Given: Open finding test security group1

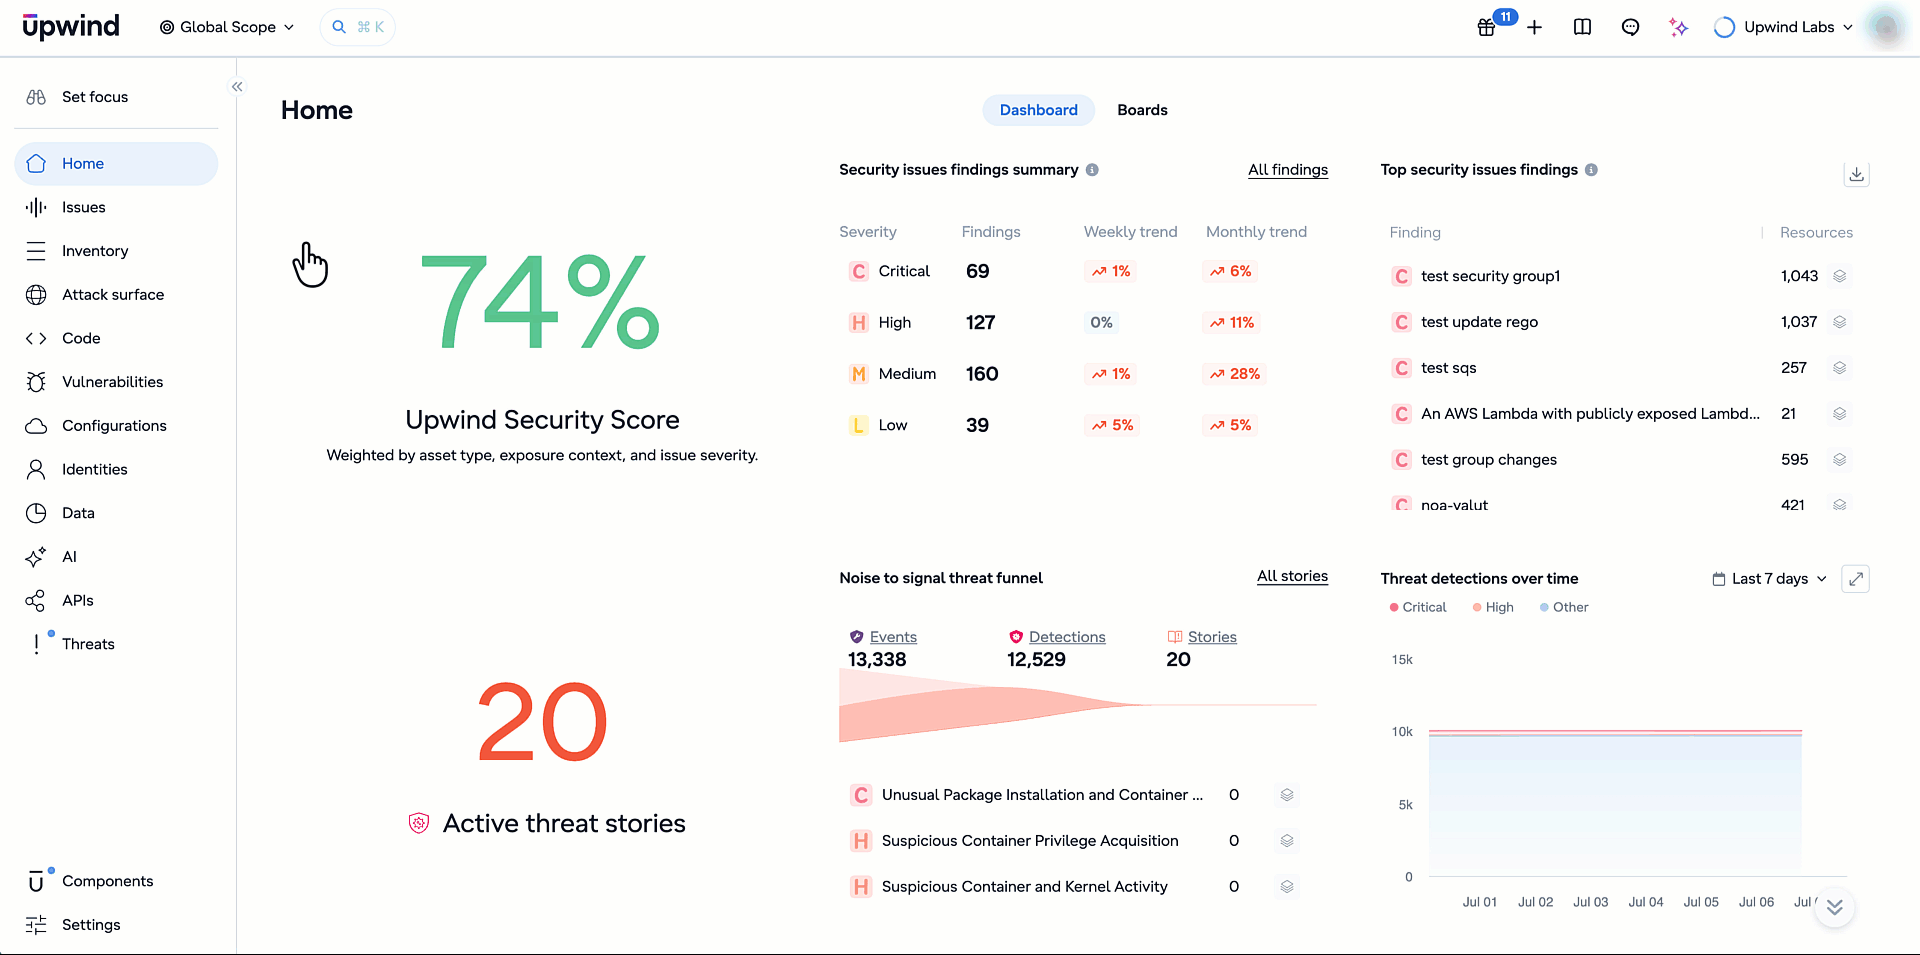Looking at the screenshot, I should tap(1490, 276).
